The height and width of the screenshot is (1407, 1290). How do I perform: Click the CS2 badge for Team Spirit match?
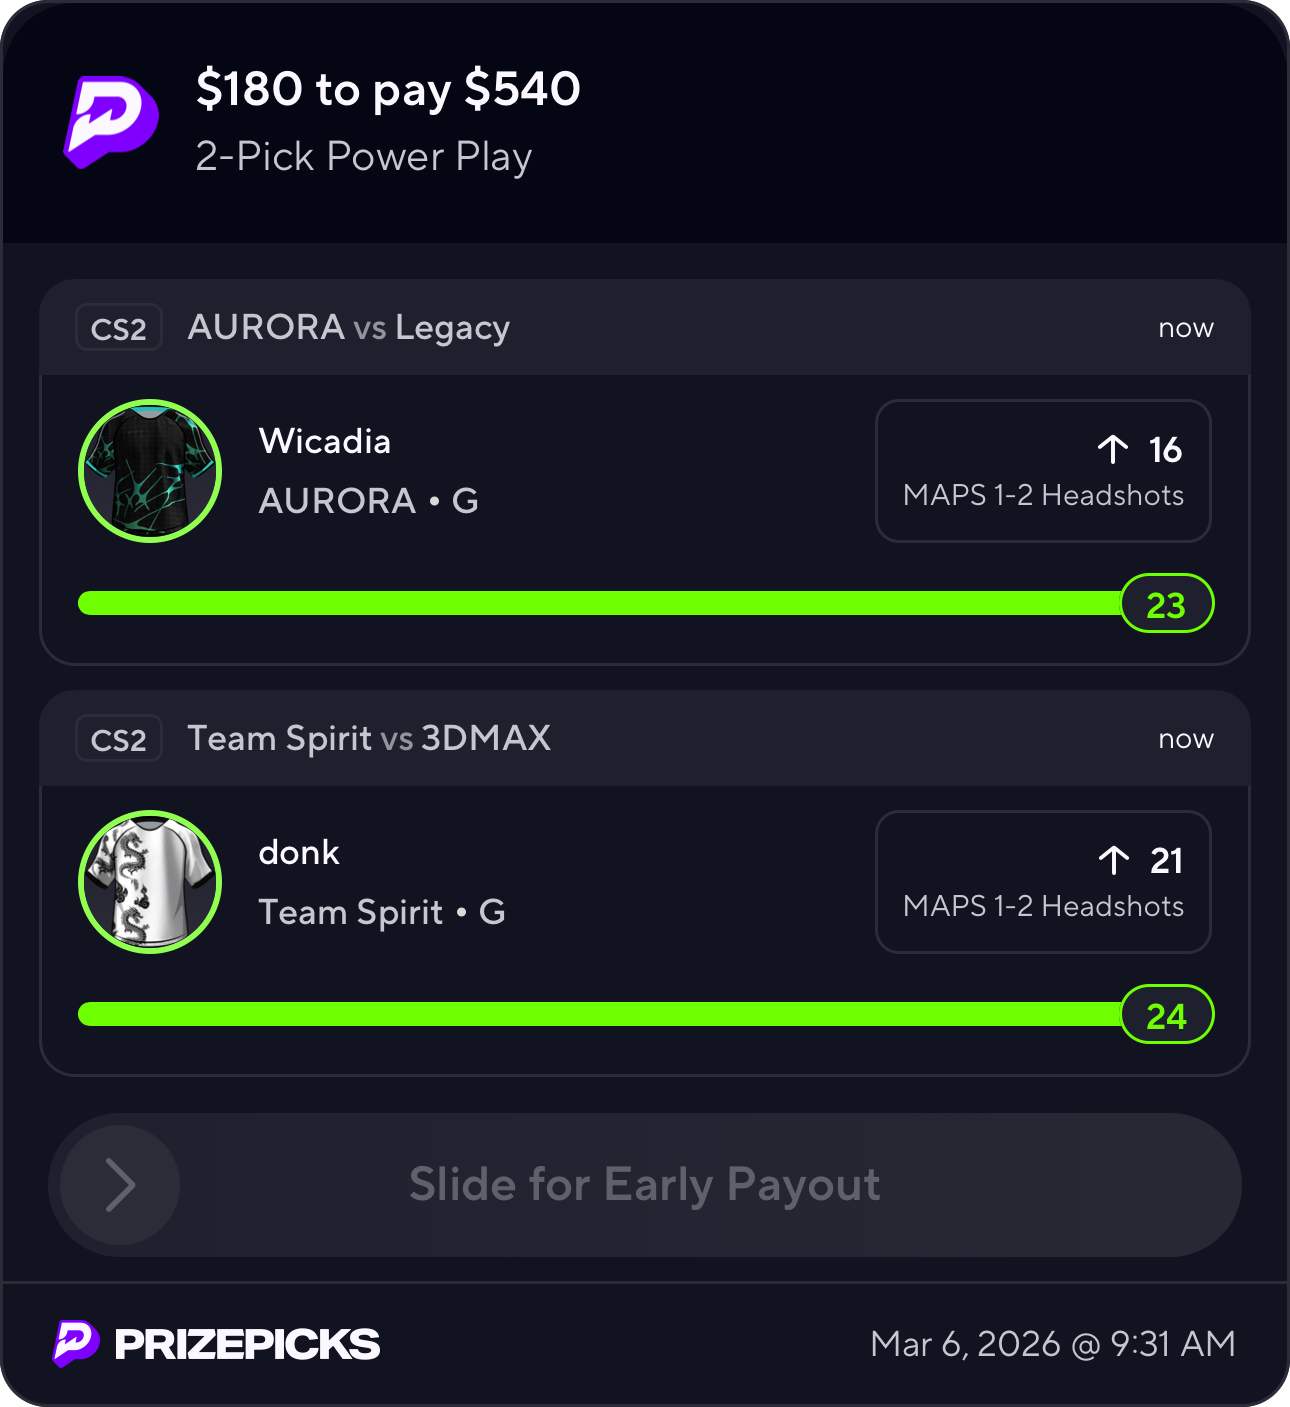(119, 739)
